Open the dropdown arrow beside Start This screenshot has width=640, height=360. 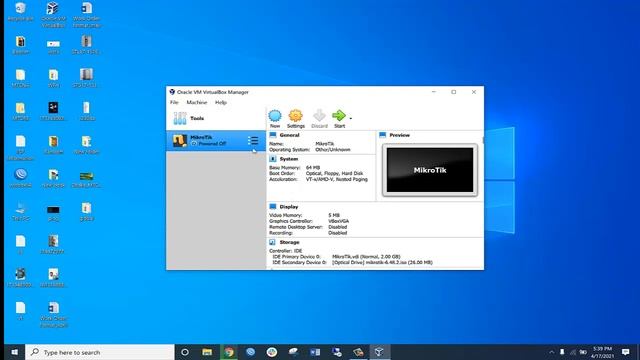[351, 118]
